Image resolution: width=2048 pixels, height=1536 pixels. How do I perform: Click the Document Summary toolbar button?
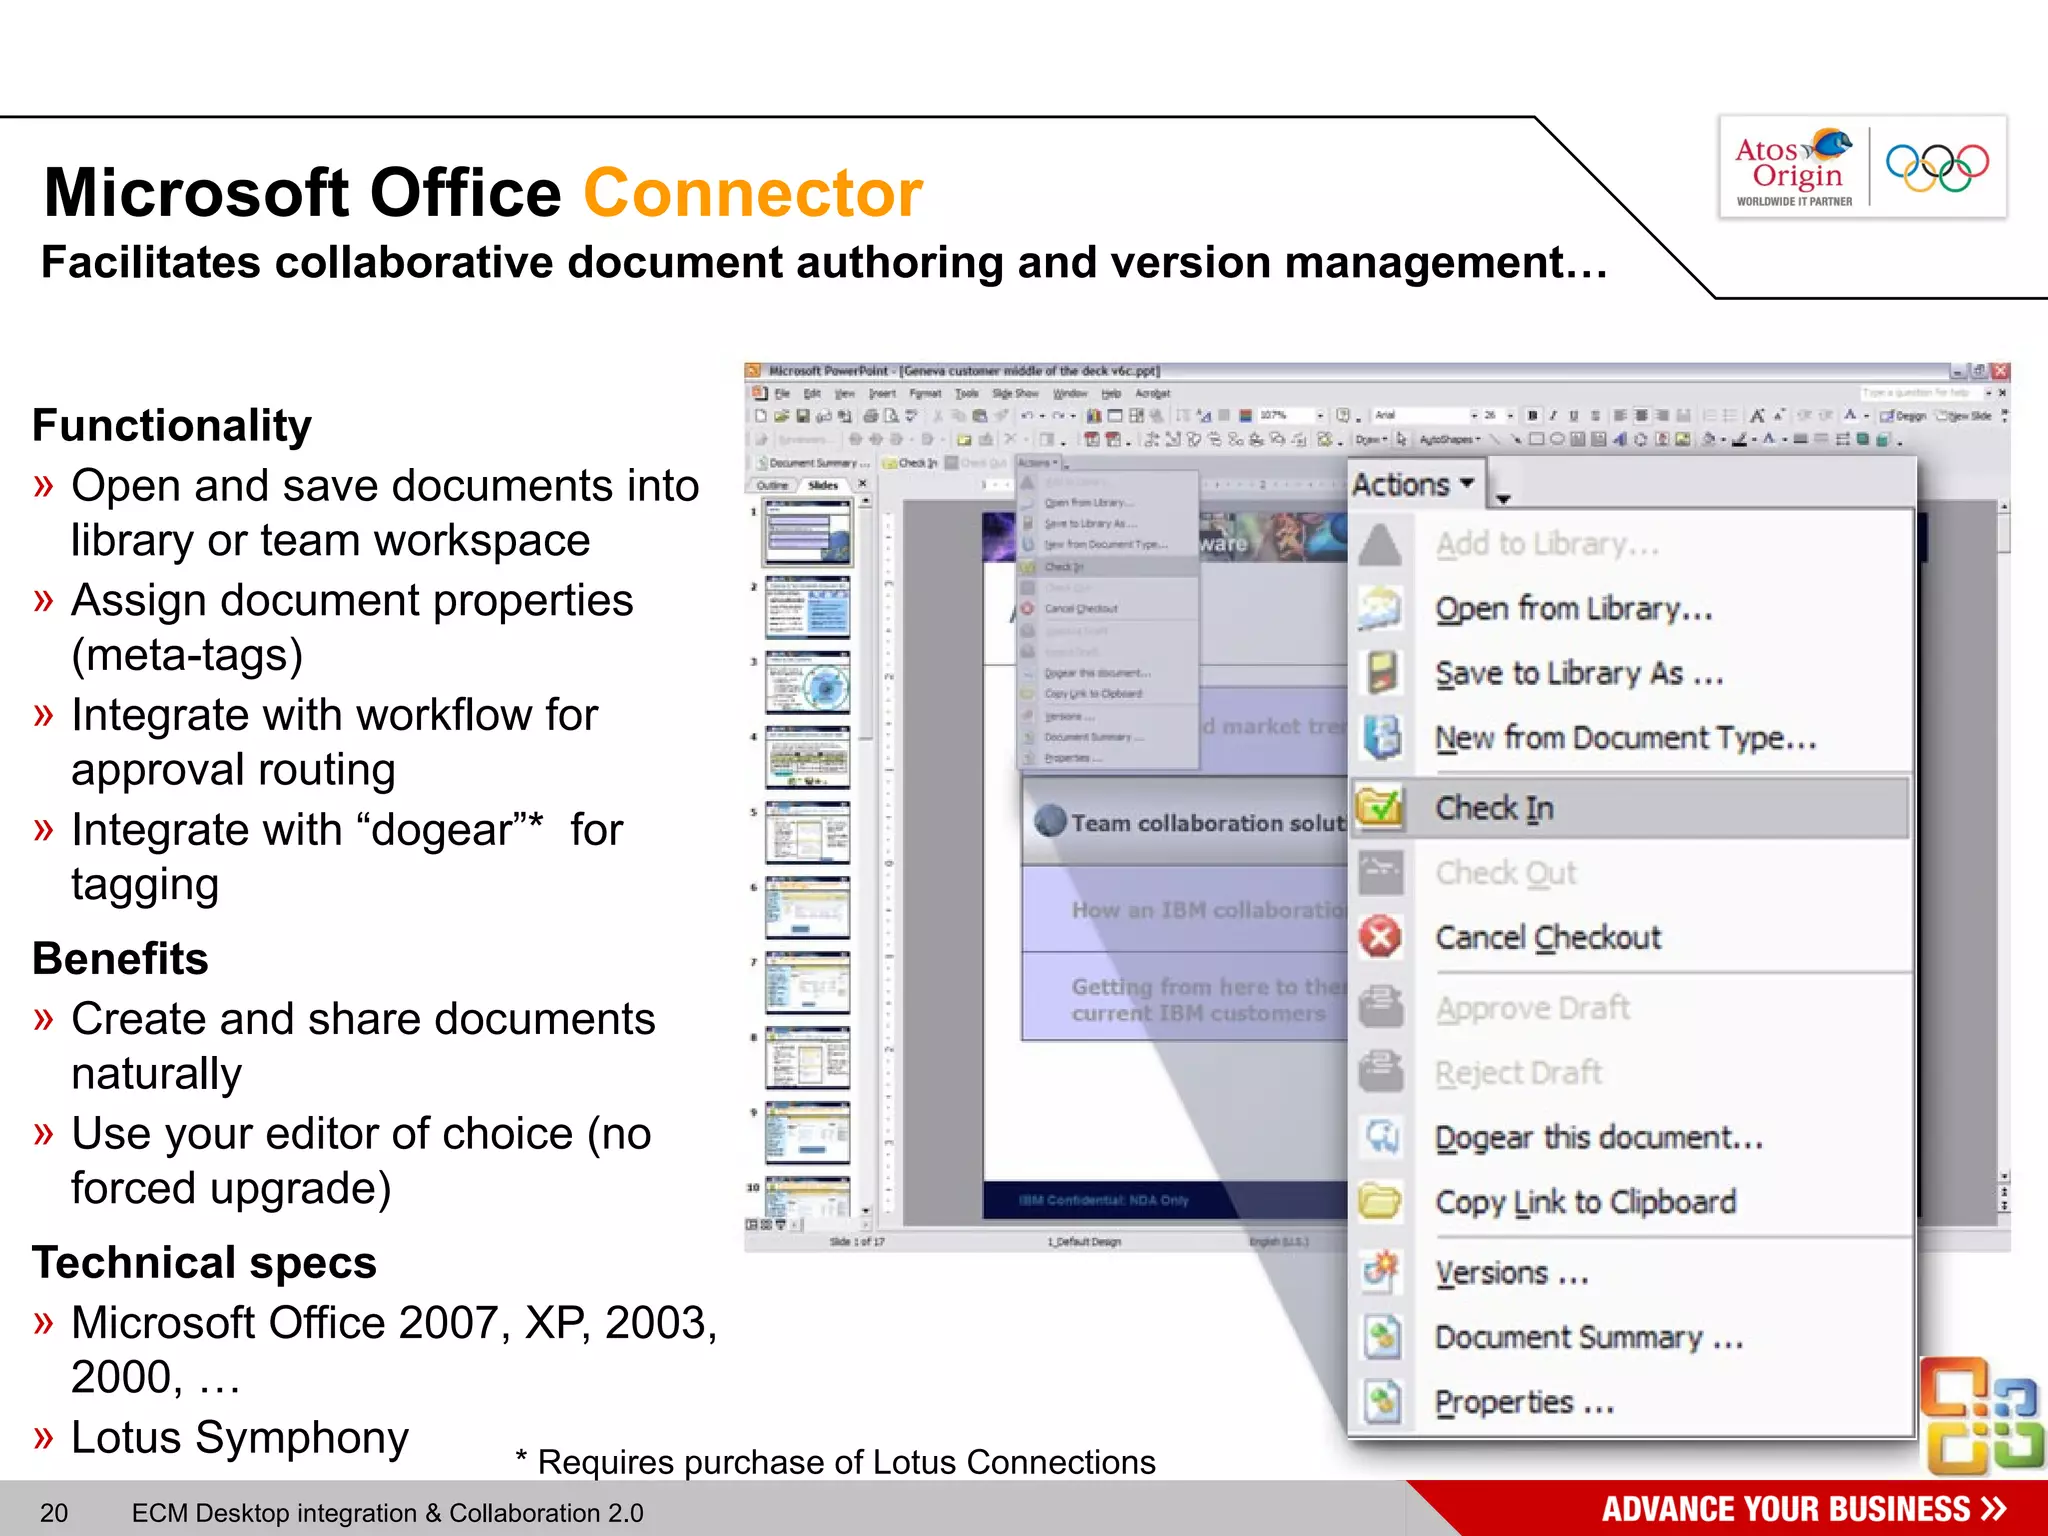pos(813,463)
